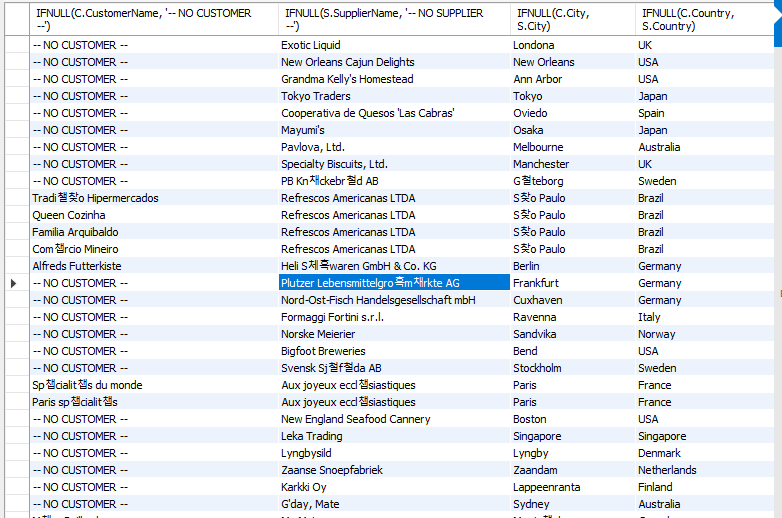
Task: Select the Finland country cell
Action: point(704,487)
